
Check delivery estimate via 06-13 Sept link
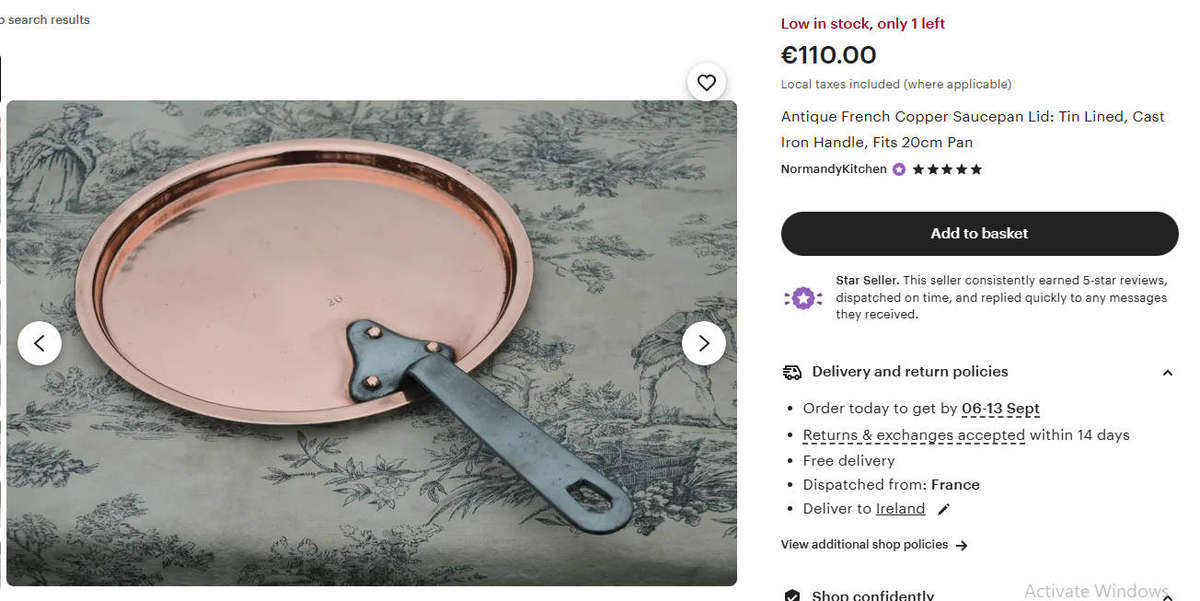point(1000,408)
